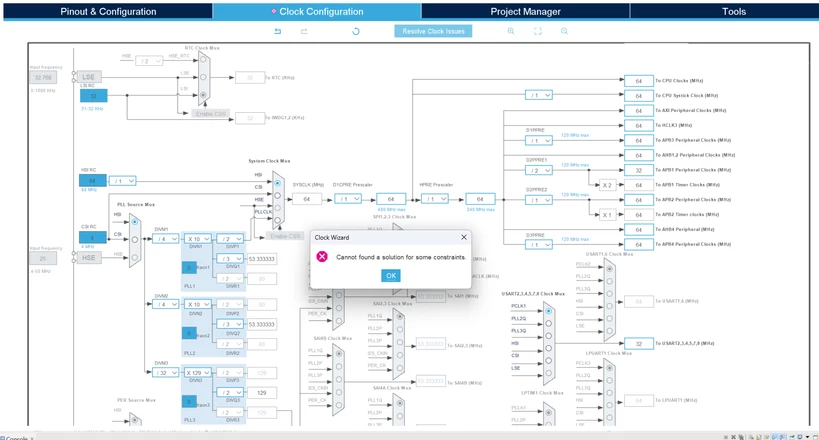This screenshot has width=819, height=440.
Task: Open the DIVM3 /32 dropdown
Action: [x=166, y=373]
